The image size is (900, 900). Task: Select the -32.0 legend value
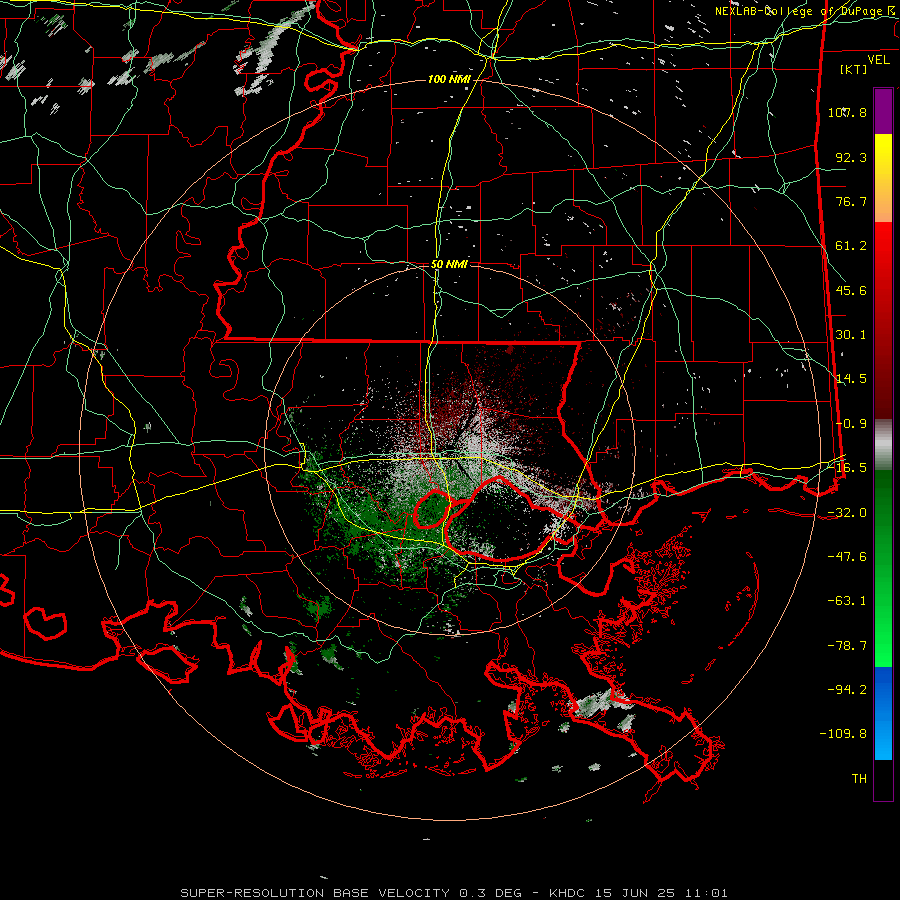847,513
